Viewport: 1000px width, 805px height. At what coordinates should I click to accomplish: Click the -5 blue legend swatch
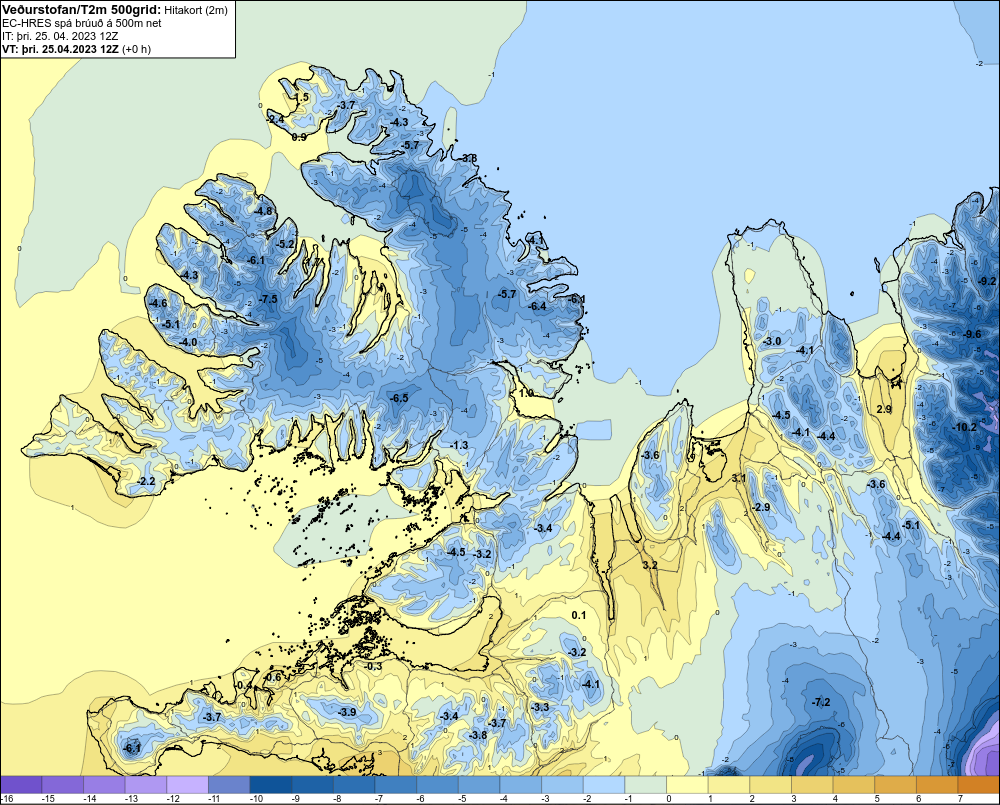pyautogui.click(x=479, y=785)
